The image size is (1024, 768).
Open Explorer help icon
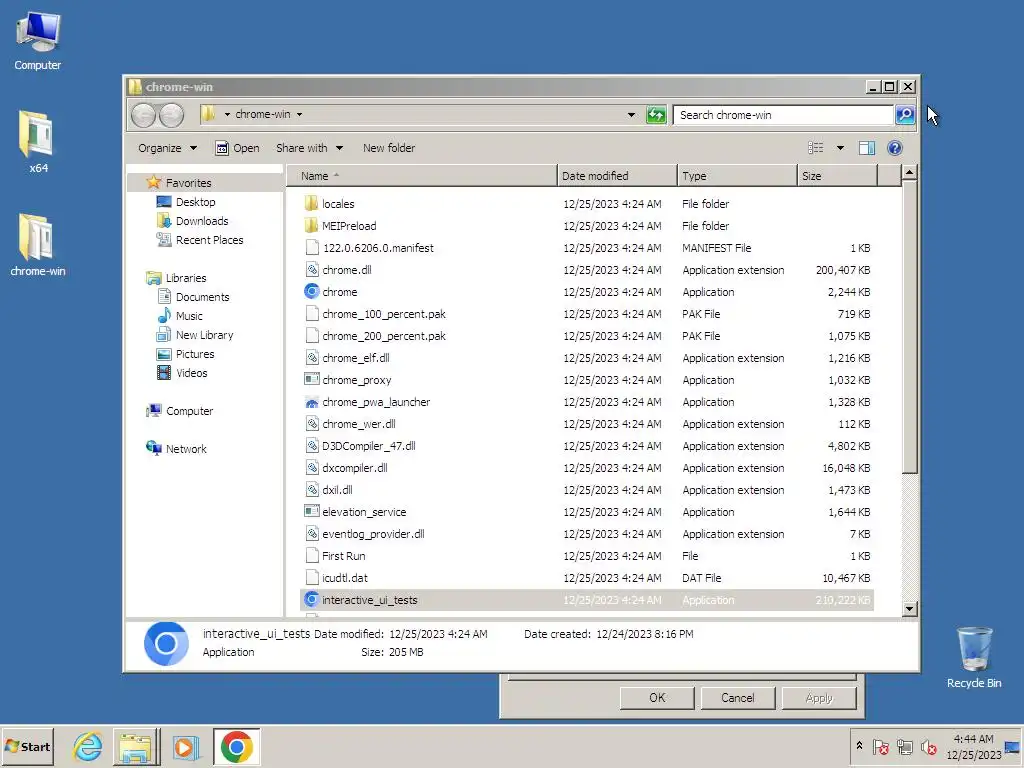pyautogui.click(x=895, y=148)
